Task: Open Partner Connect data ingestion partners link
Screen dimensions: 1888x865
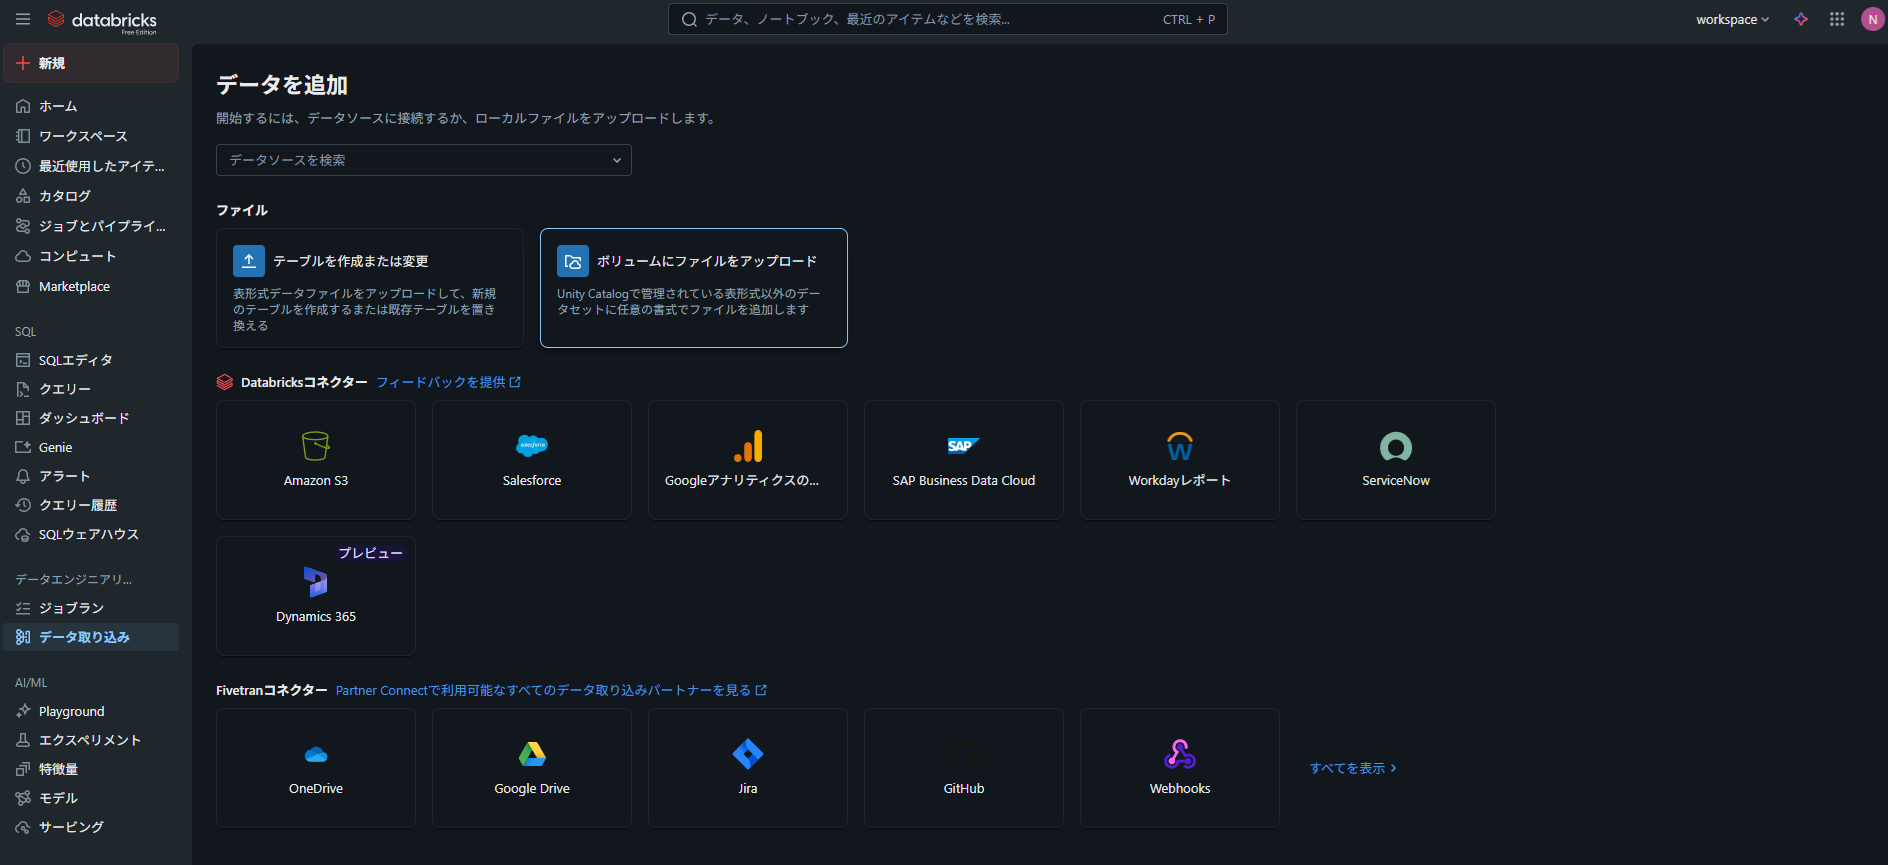Action: pos(551,690)
